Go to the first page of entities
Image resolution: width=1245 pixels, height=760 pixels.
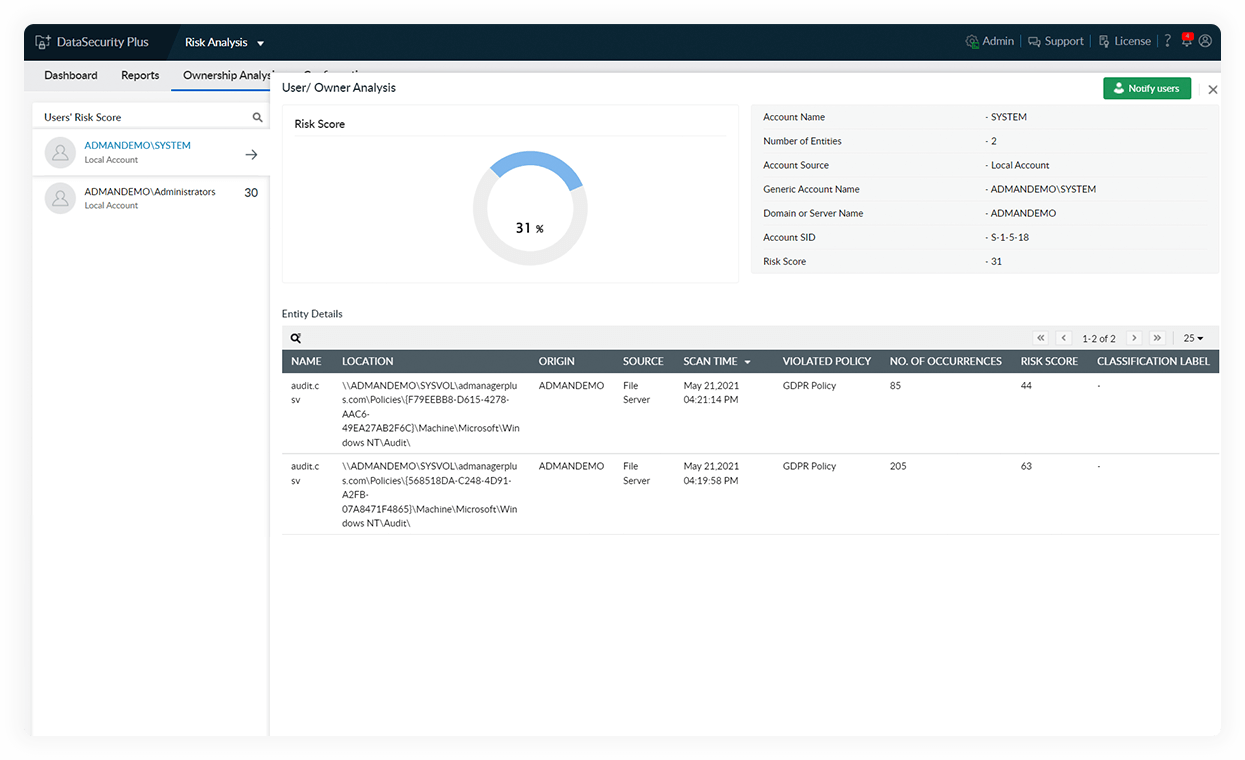point(1041,338)
